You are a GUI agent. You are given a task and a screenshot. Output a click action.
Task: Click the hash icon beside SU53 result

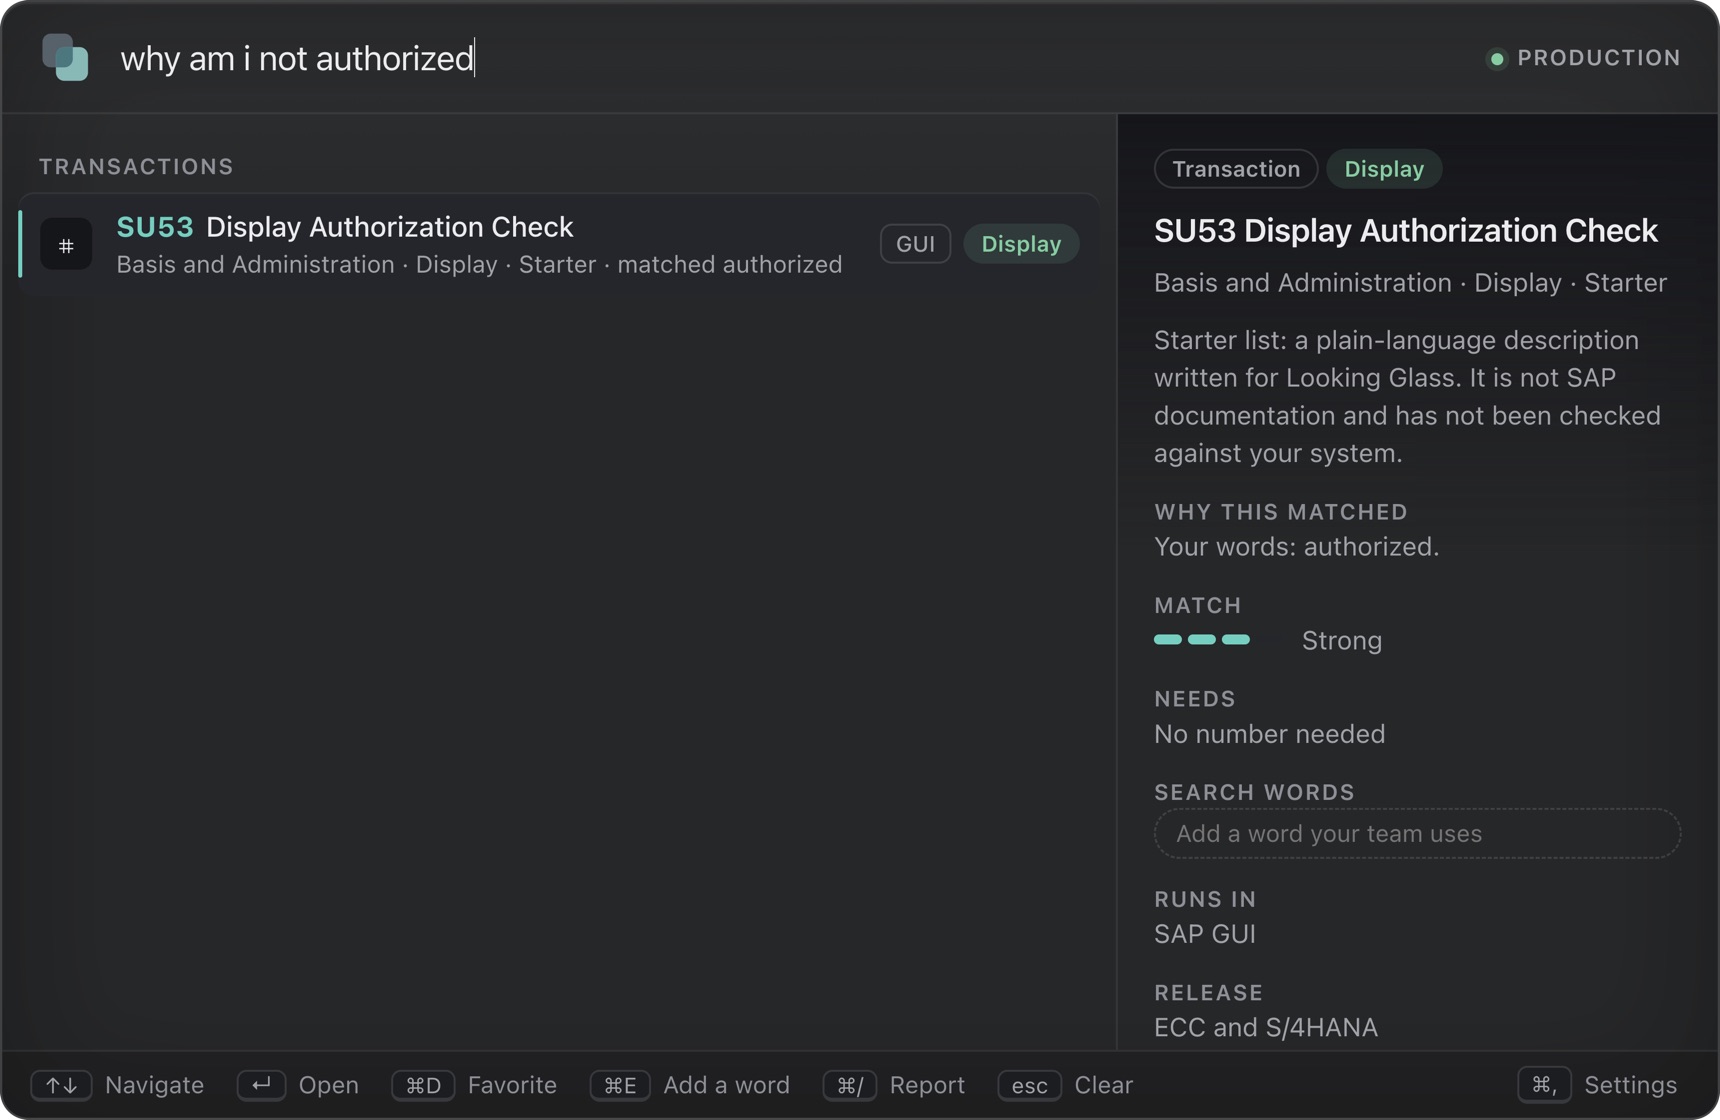tap(66, 244)
